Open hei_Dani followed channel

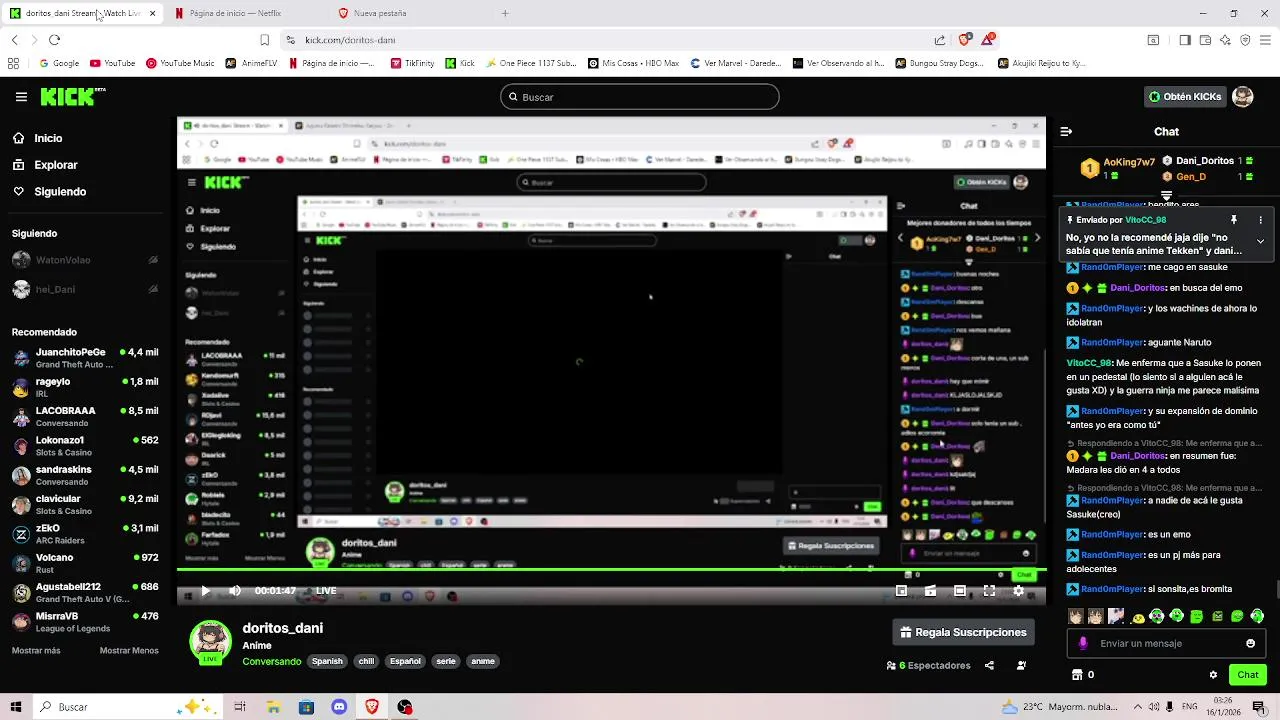[85, 289]
